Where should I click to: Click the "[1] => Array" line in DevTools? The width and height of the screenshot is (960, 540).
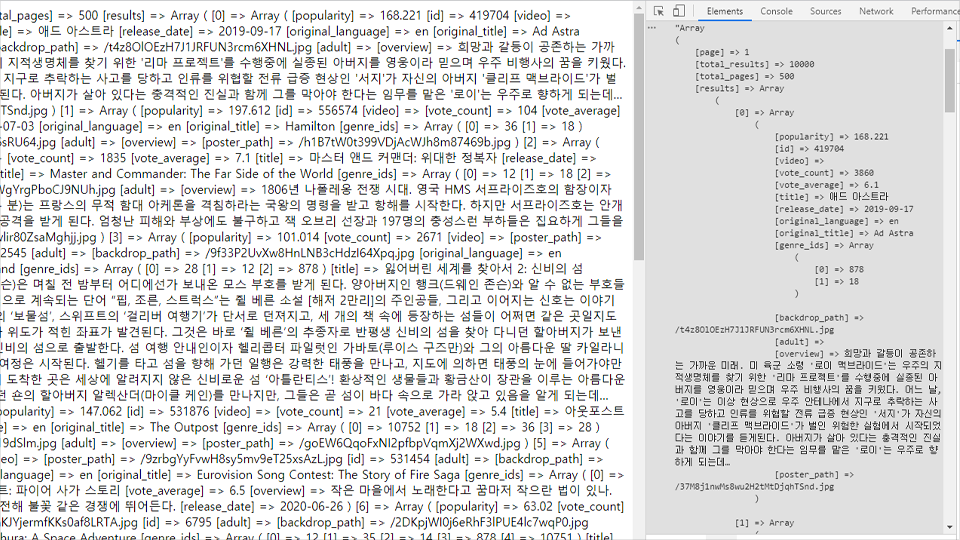point(764,523)
